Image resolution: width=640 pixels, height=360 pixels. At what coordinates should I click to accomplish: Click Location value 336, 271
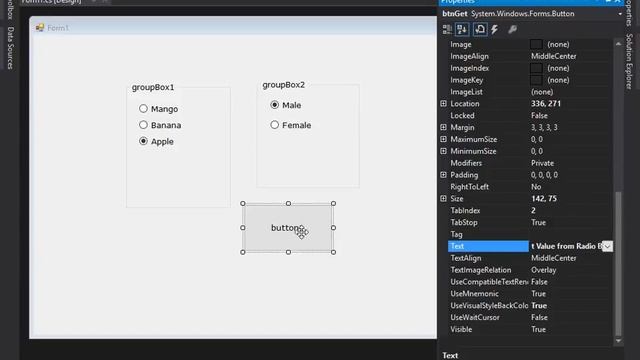(x=546, y=104)
